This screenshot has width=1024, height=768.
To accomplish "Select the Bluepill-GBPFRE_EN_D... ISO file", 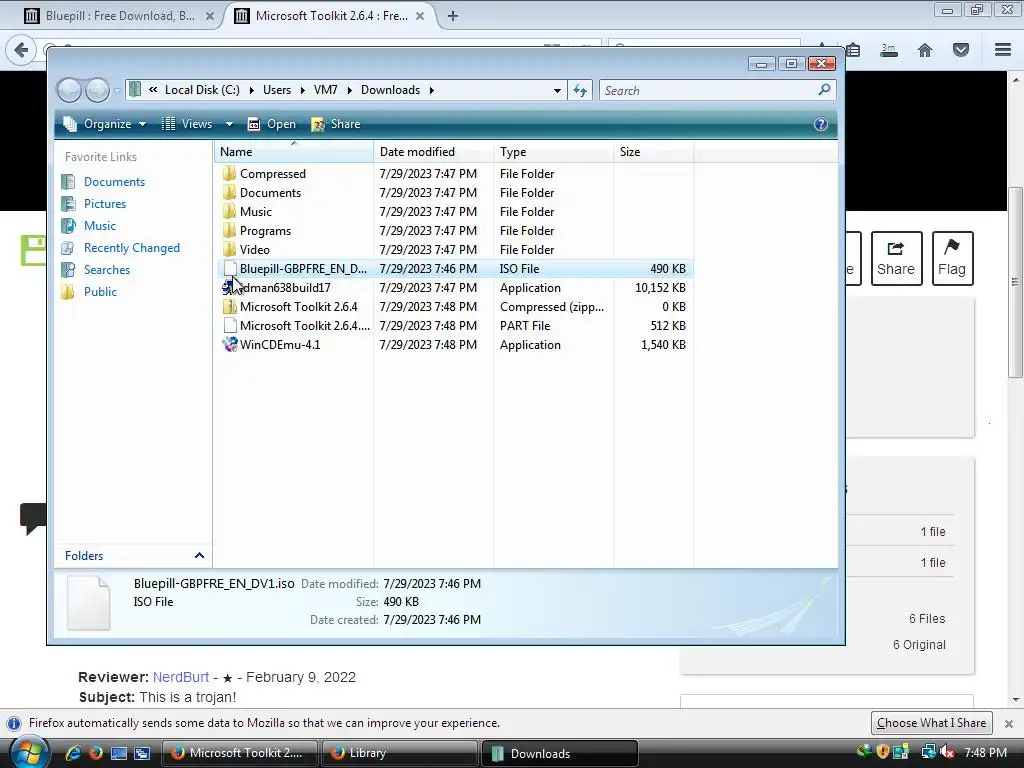I will (455, 268).
